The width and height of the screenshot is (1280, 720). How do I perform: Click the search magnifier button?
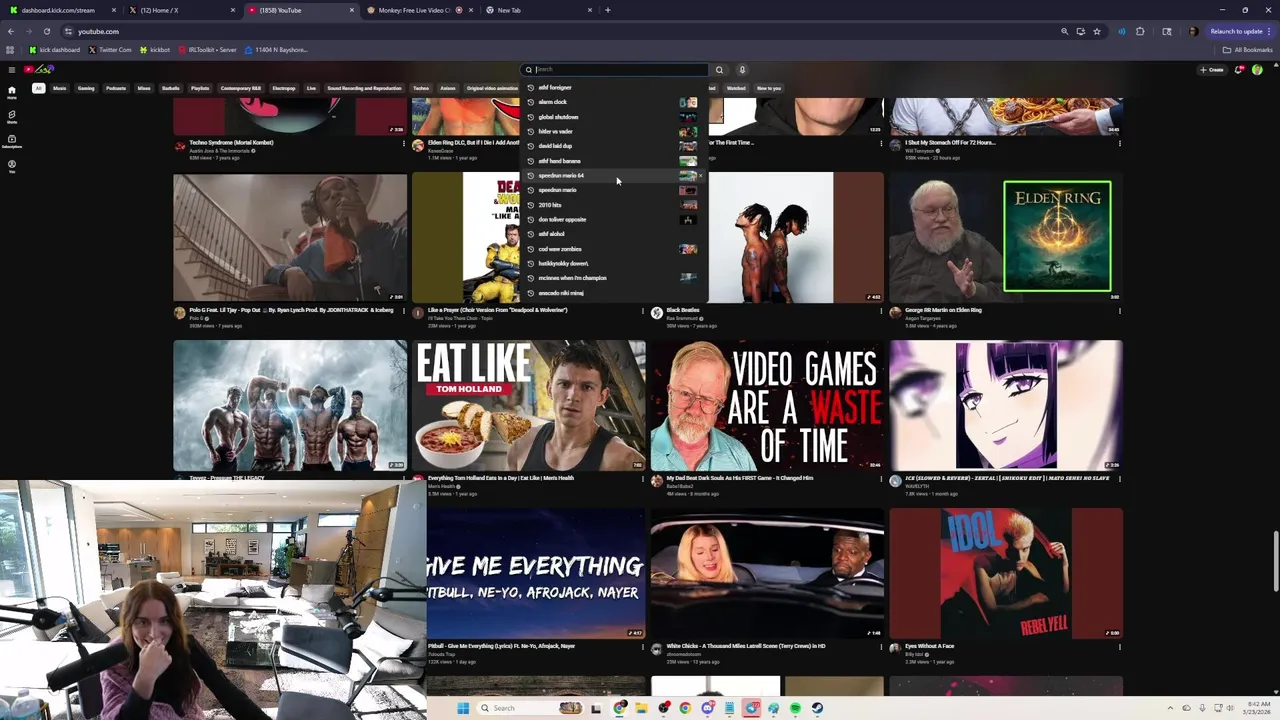tap(718, 70)
